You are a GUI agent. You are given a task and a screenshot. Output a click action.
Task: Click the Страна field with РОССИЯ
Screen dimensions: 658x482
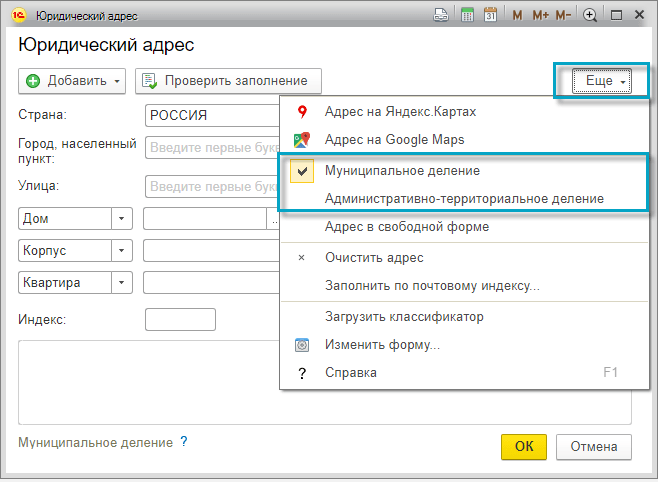coord(212,115)
